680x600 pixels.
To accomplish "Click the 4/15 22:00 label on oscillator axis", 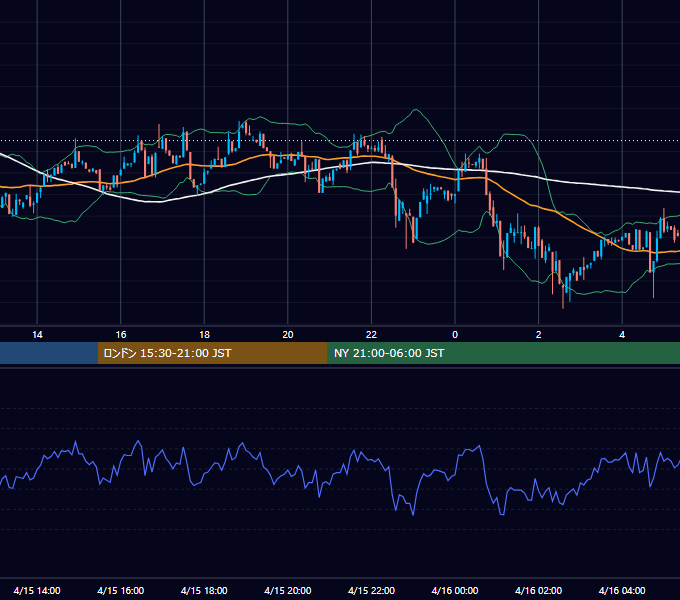I will point(371,590).
